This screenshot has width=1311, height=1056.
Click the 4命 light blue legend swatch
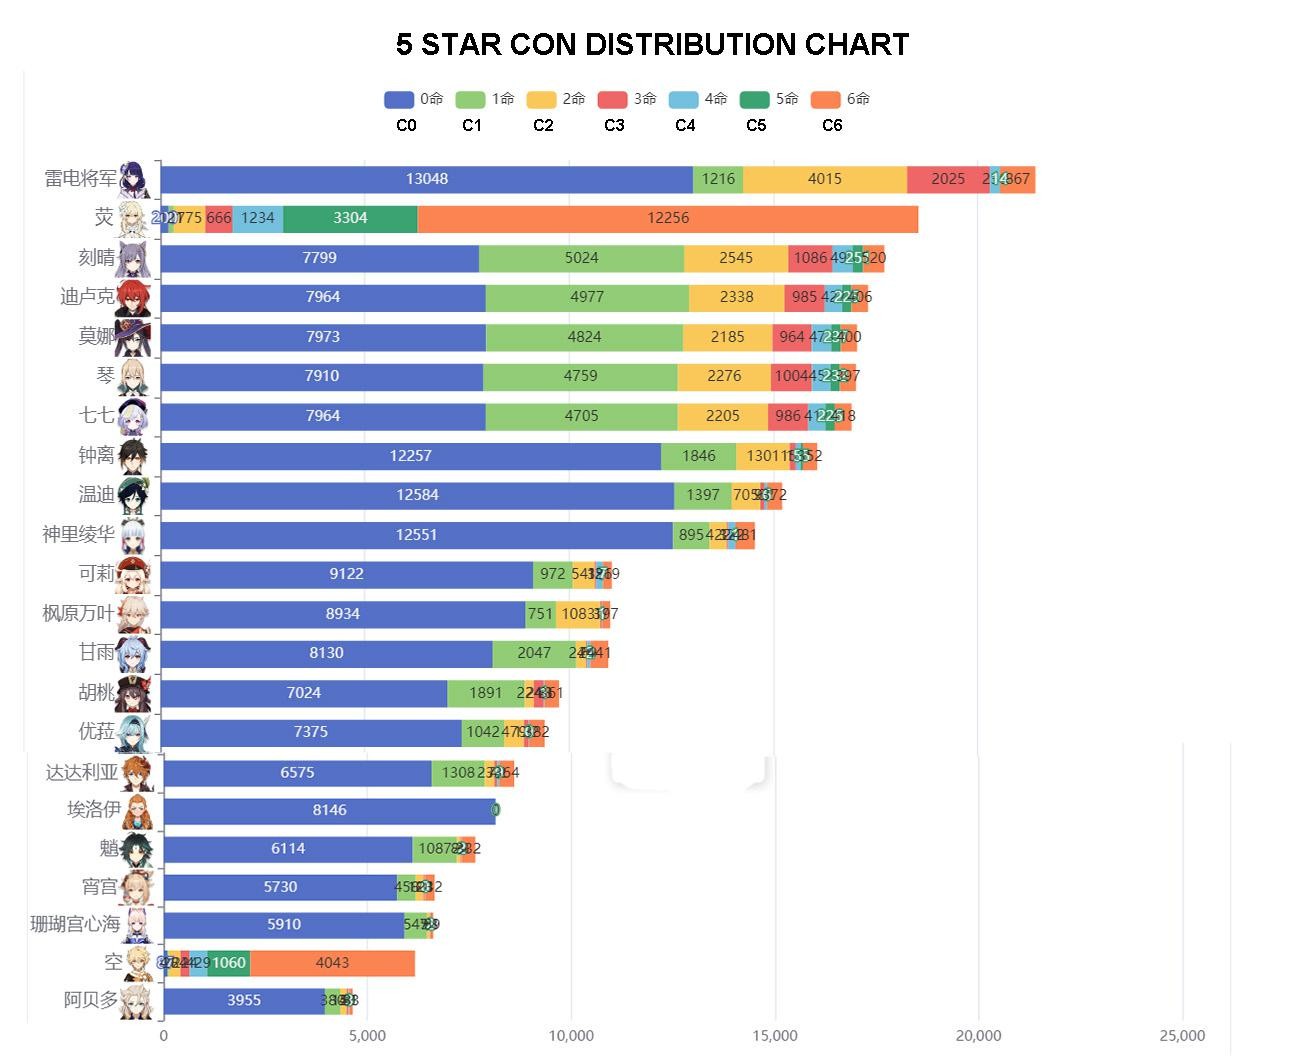pyautogui.click(x=683, y=99)
